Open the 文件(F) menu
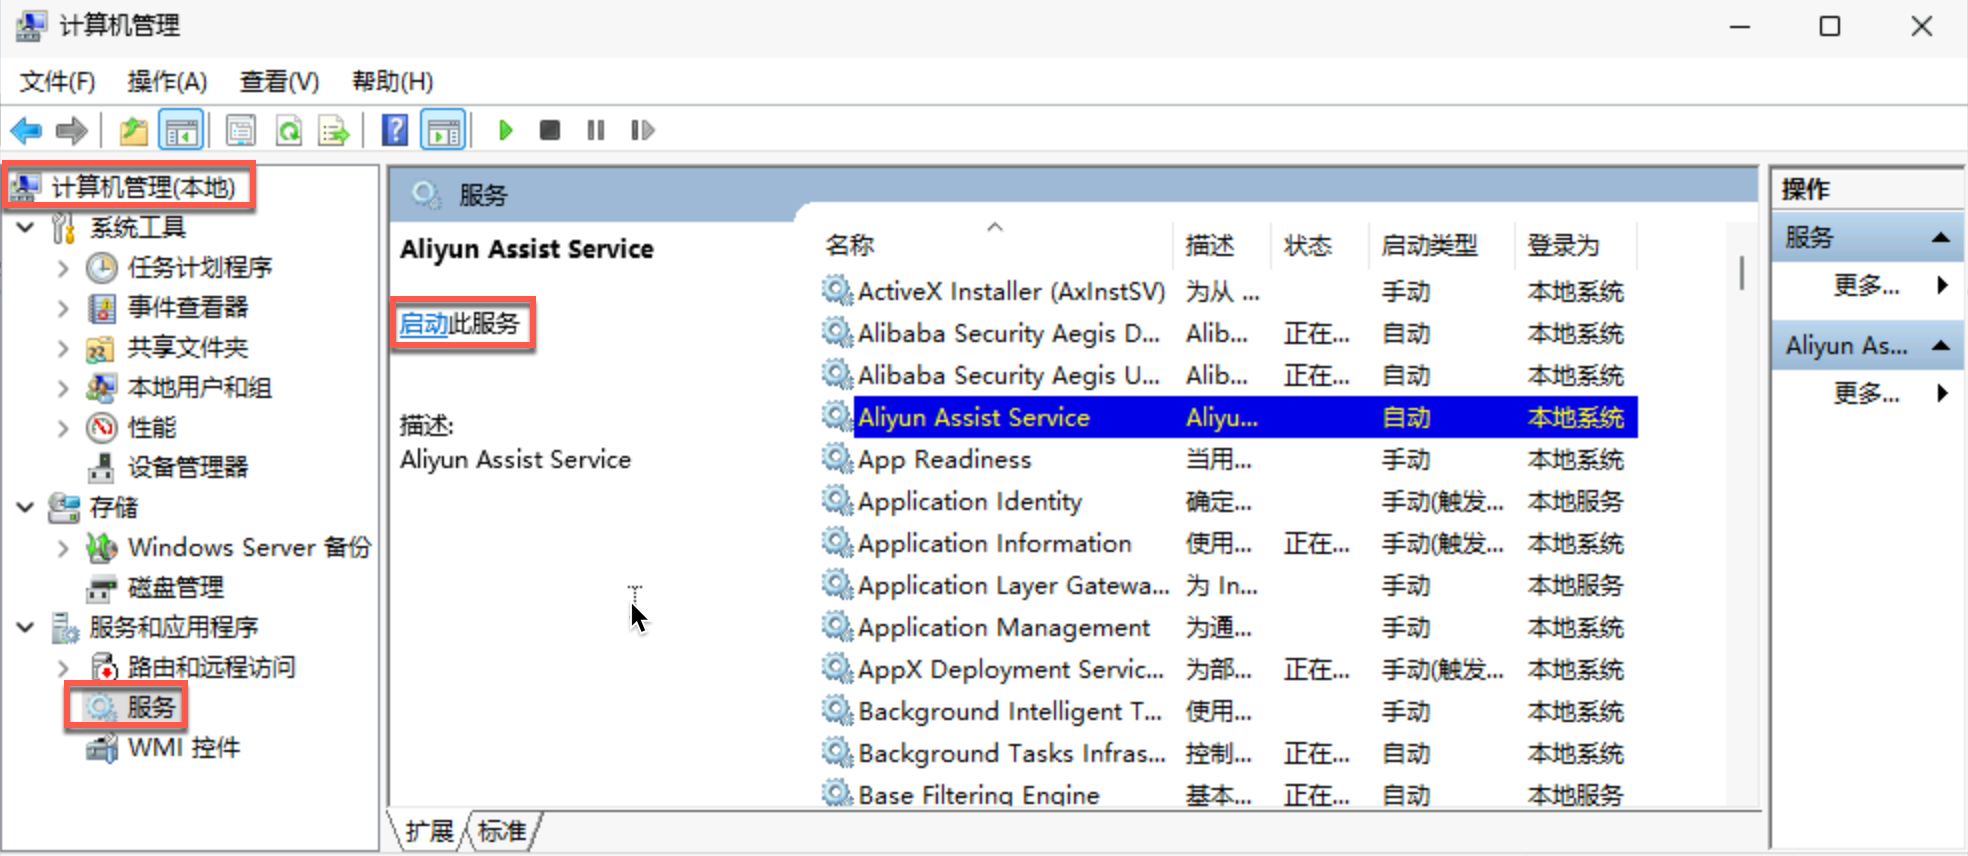 click(57, 82)
